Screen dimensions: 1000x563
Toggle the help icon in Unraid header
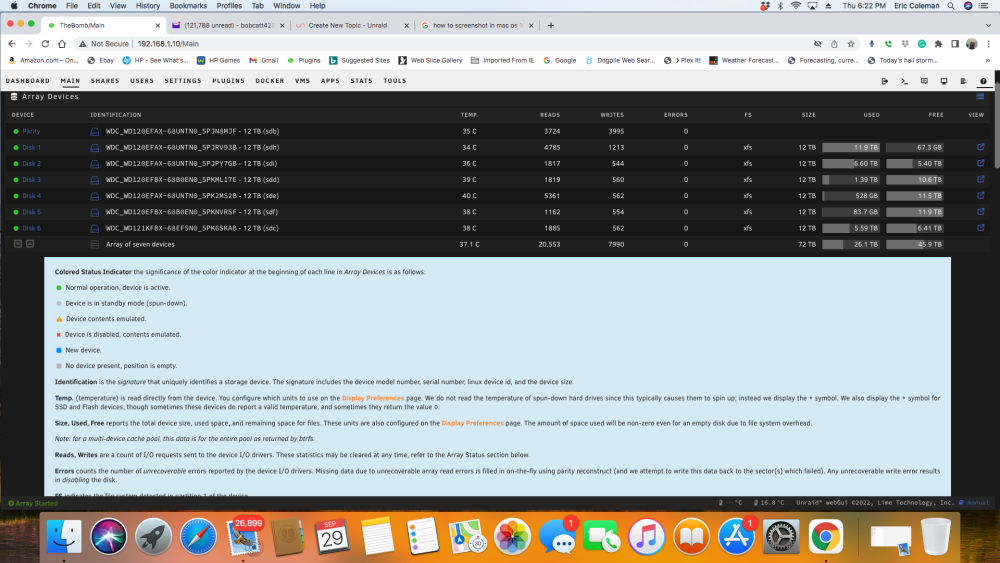(983, 81)
